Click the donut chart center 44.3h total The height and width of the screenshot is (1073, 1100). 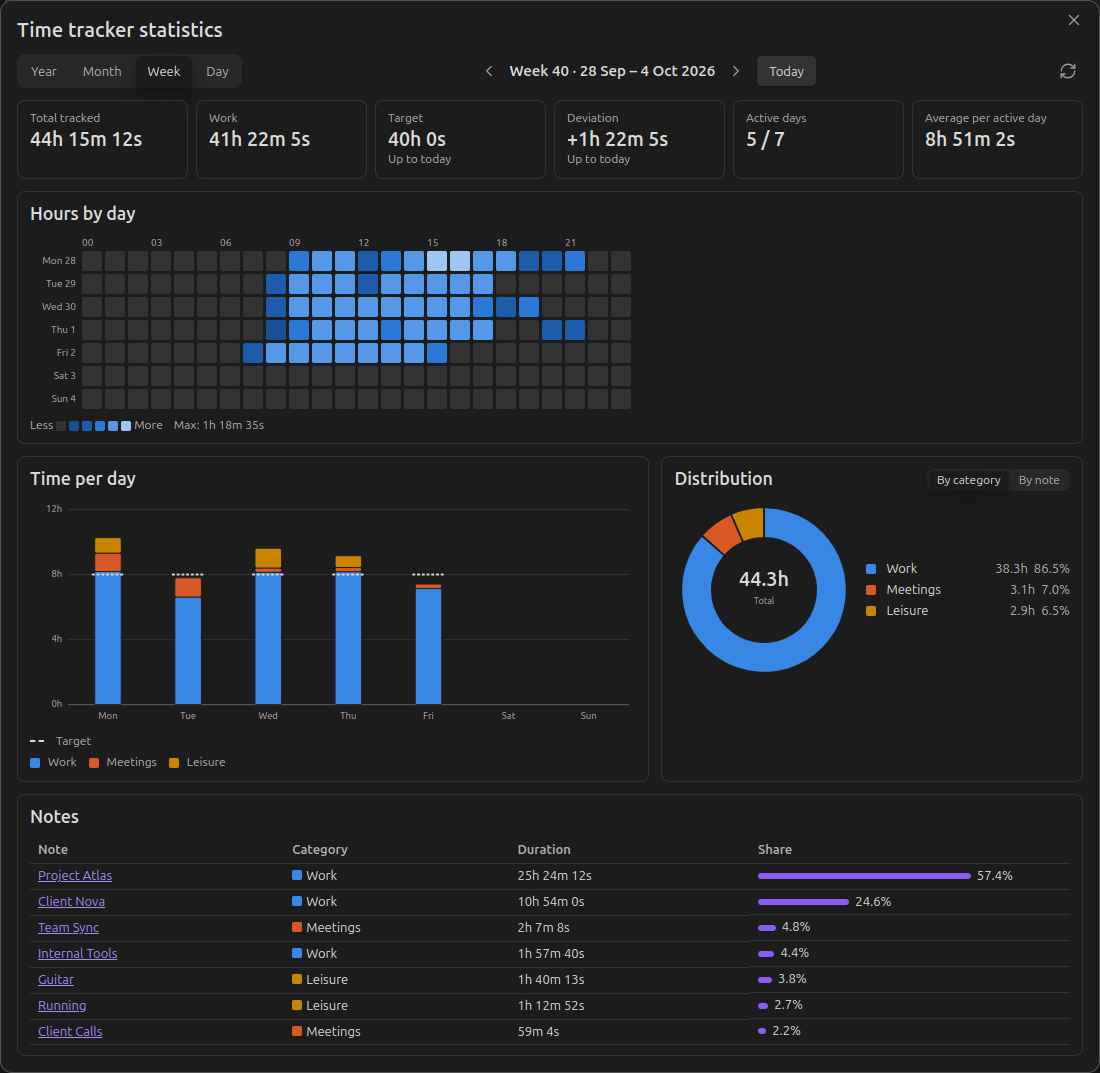(763, 587)
